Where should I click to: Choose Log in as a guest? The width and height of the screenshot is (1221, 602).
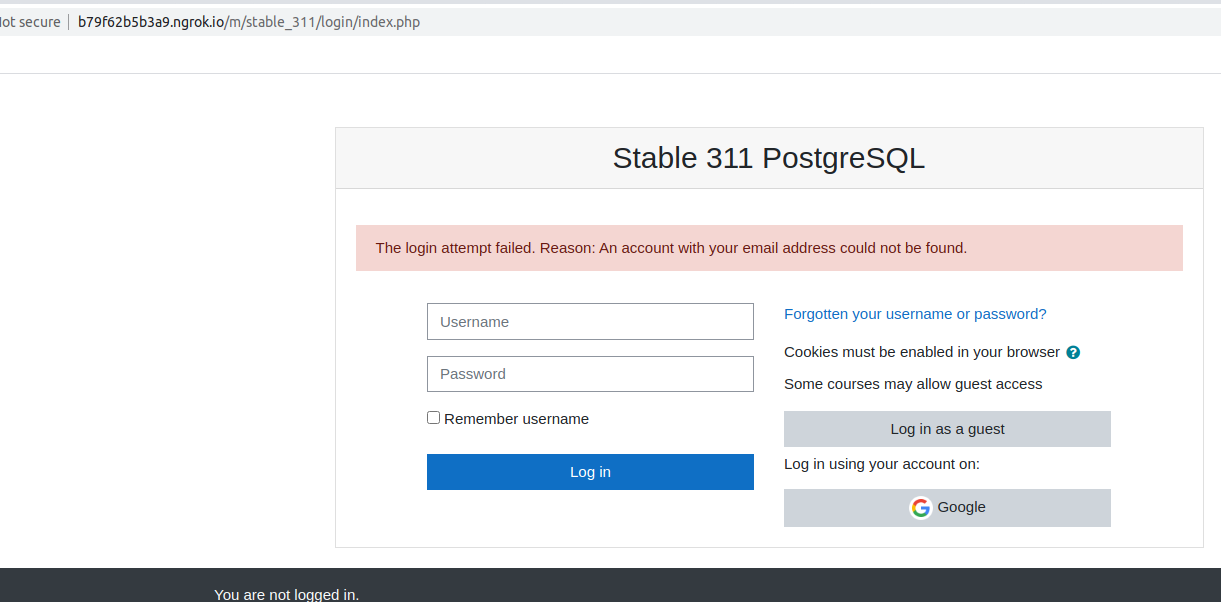coord(947,429)
